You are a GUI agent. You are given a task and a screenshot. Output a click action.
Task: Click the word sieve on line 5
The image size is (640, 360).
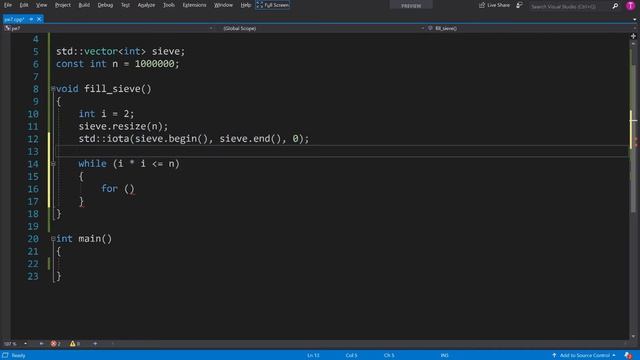point(166,51)
